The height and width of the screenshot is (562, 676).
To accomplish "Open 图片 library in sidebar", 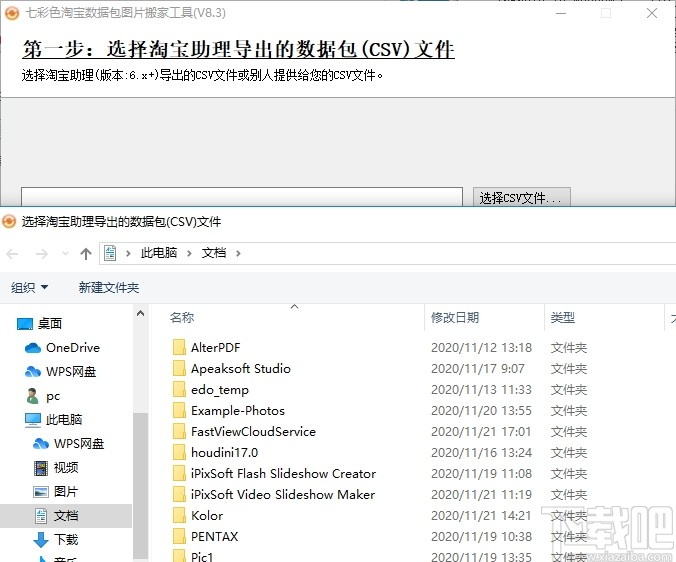I will [x=66, y=492].
